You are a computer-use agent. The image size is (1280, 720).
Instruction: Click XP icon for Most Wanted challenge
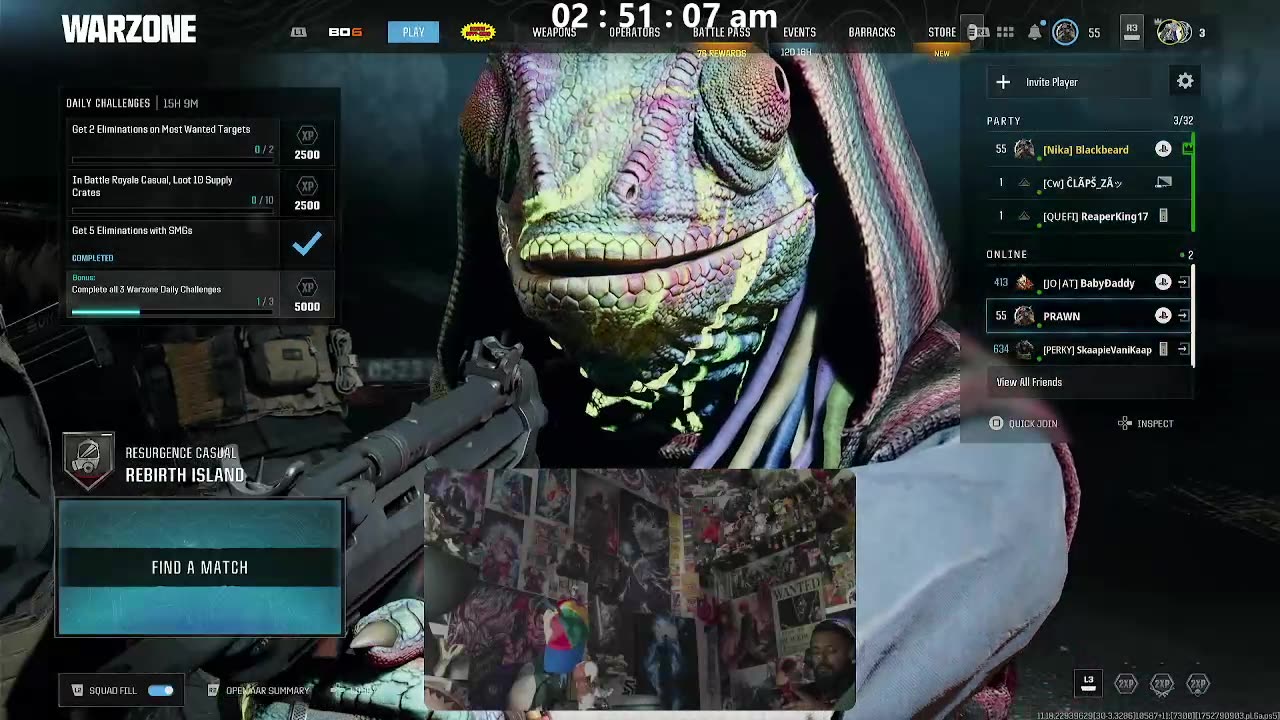(x=307, y=135)
